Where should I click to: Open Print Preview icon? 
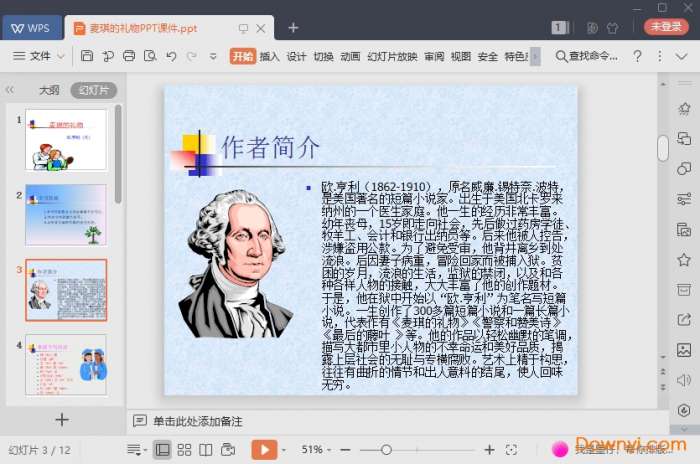point(150,56)
